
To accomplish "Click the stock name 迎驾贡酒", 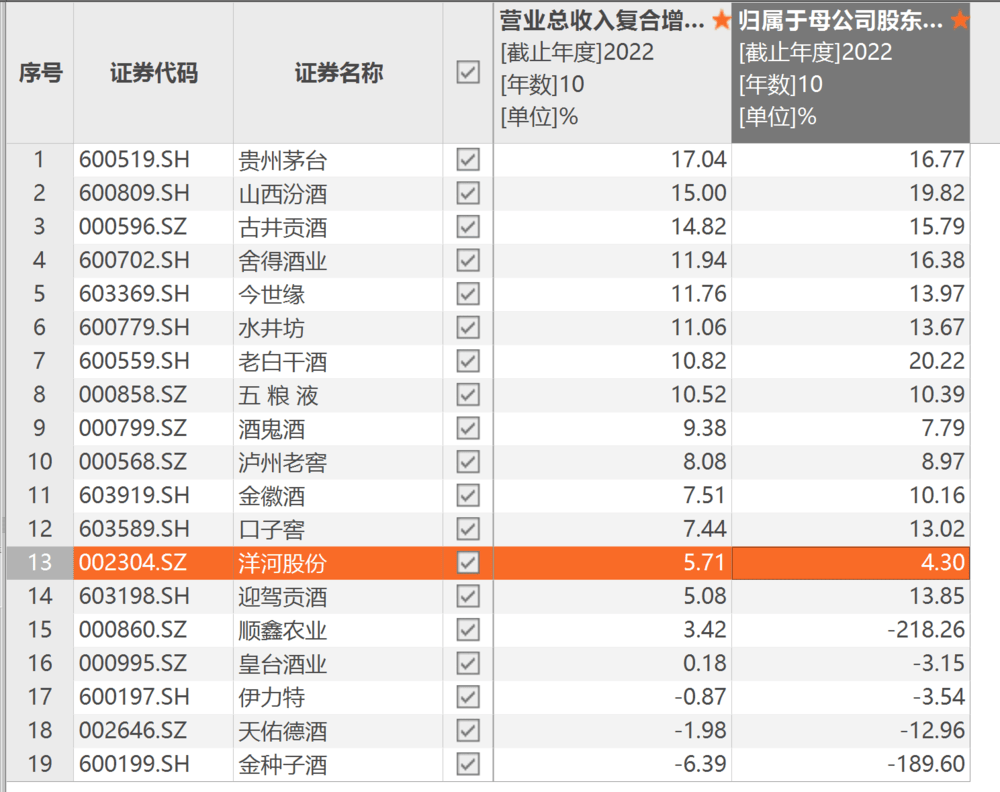I will [x=283, y=597].
